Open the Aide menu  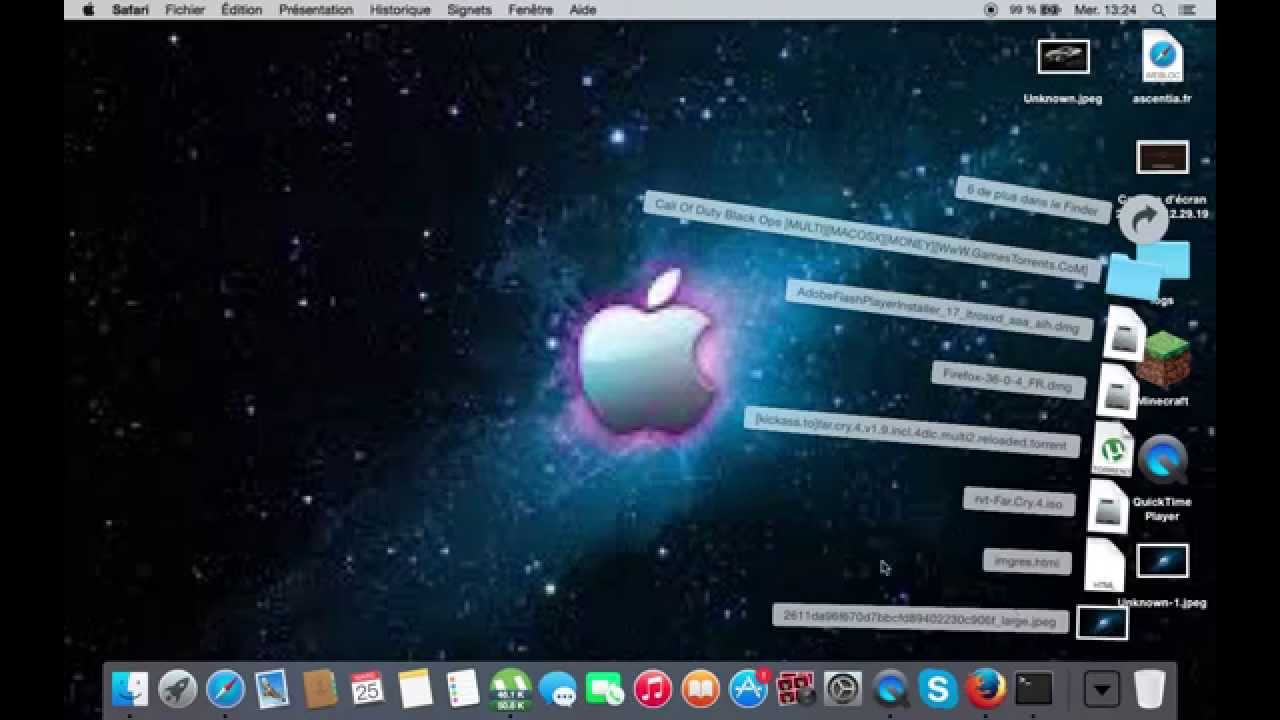[582, 10]
